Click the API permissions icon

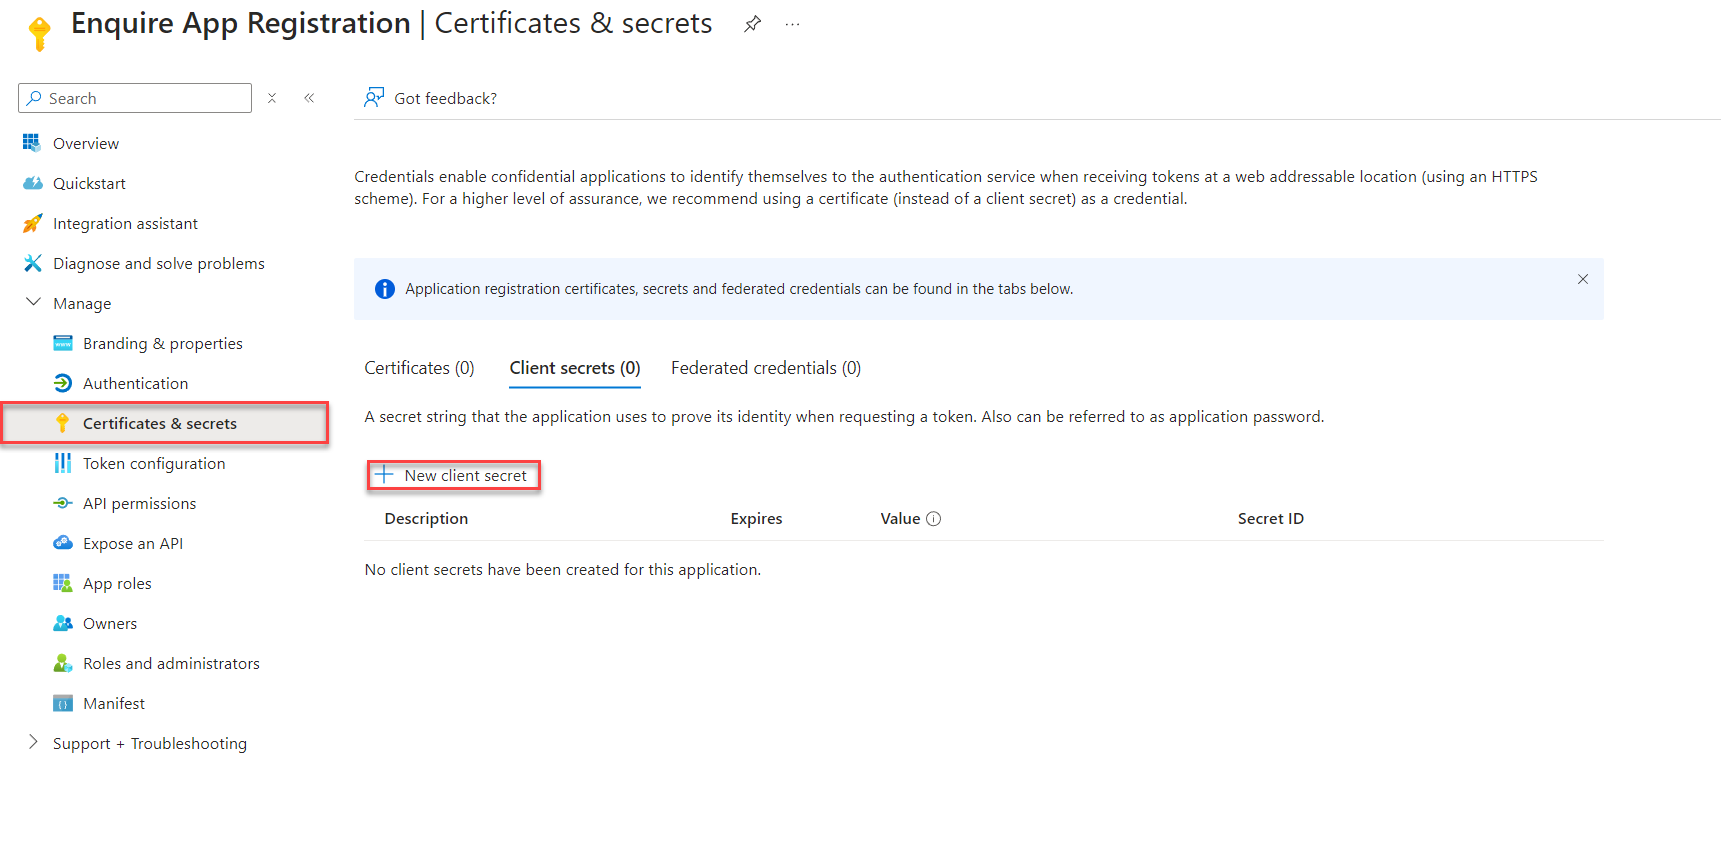[x=63, y=503]
